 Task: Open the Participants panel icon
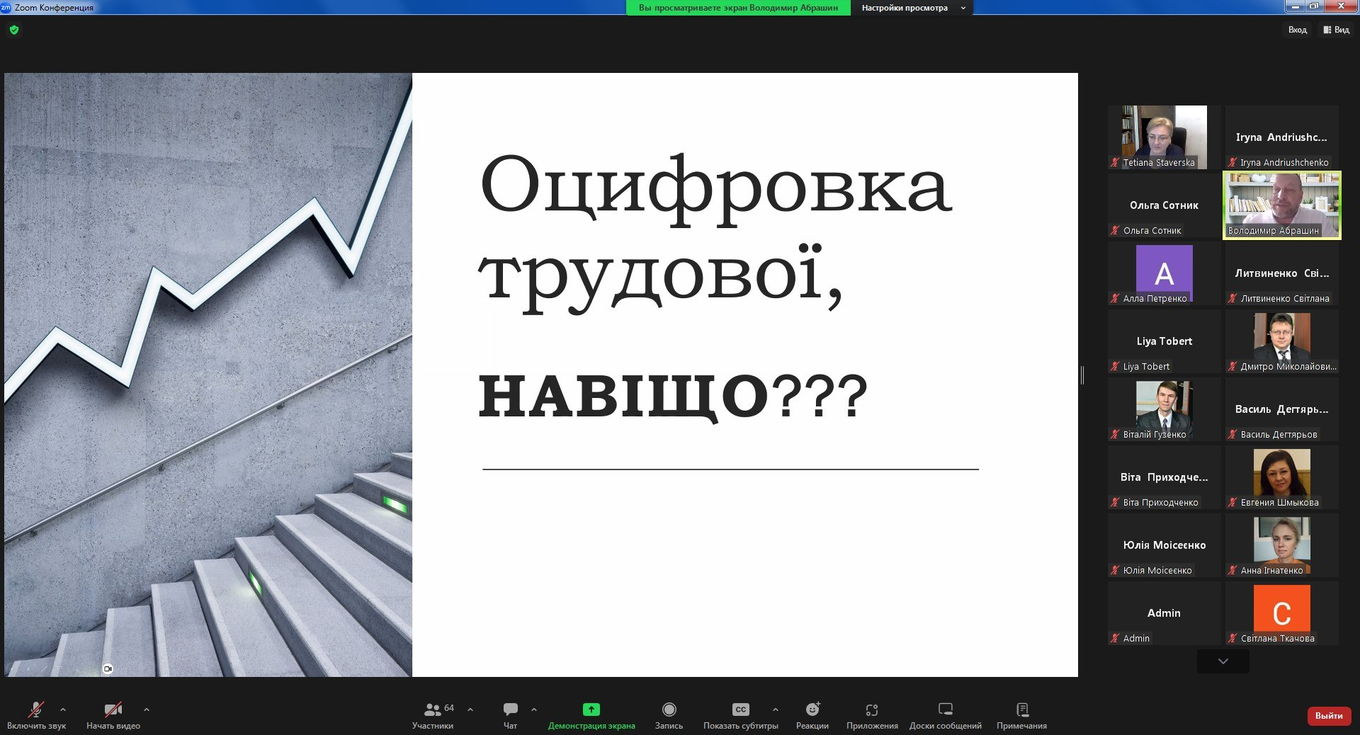[432, 710]
